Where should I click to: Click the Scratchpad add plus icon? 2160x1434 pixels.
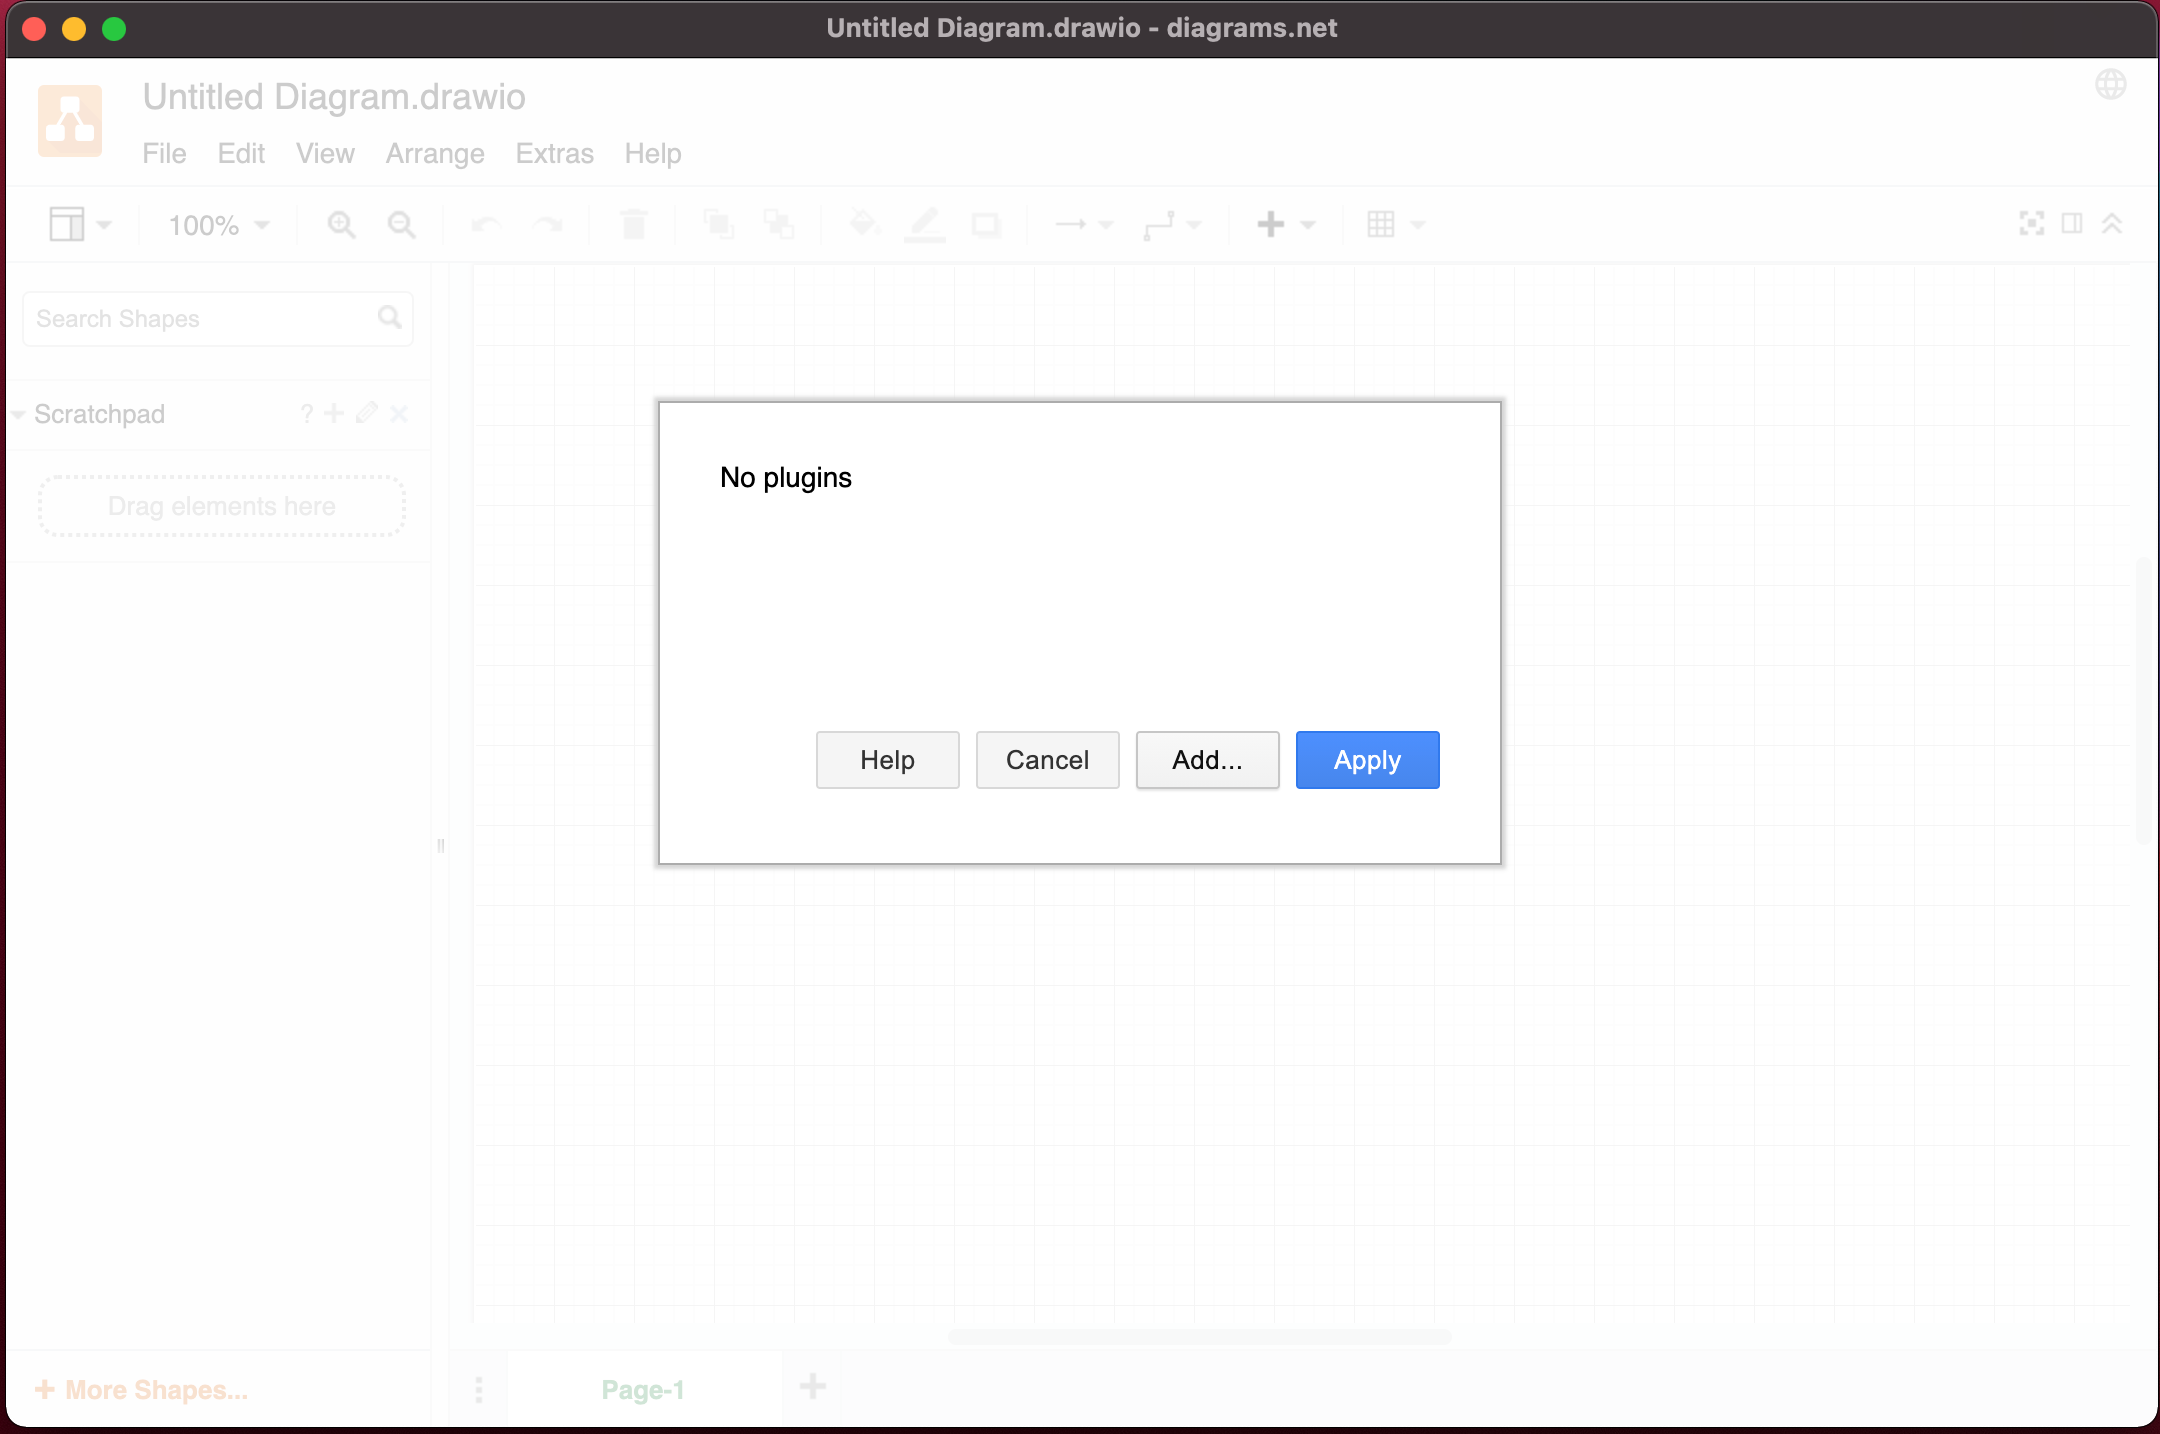[334, 413]
